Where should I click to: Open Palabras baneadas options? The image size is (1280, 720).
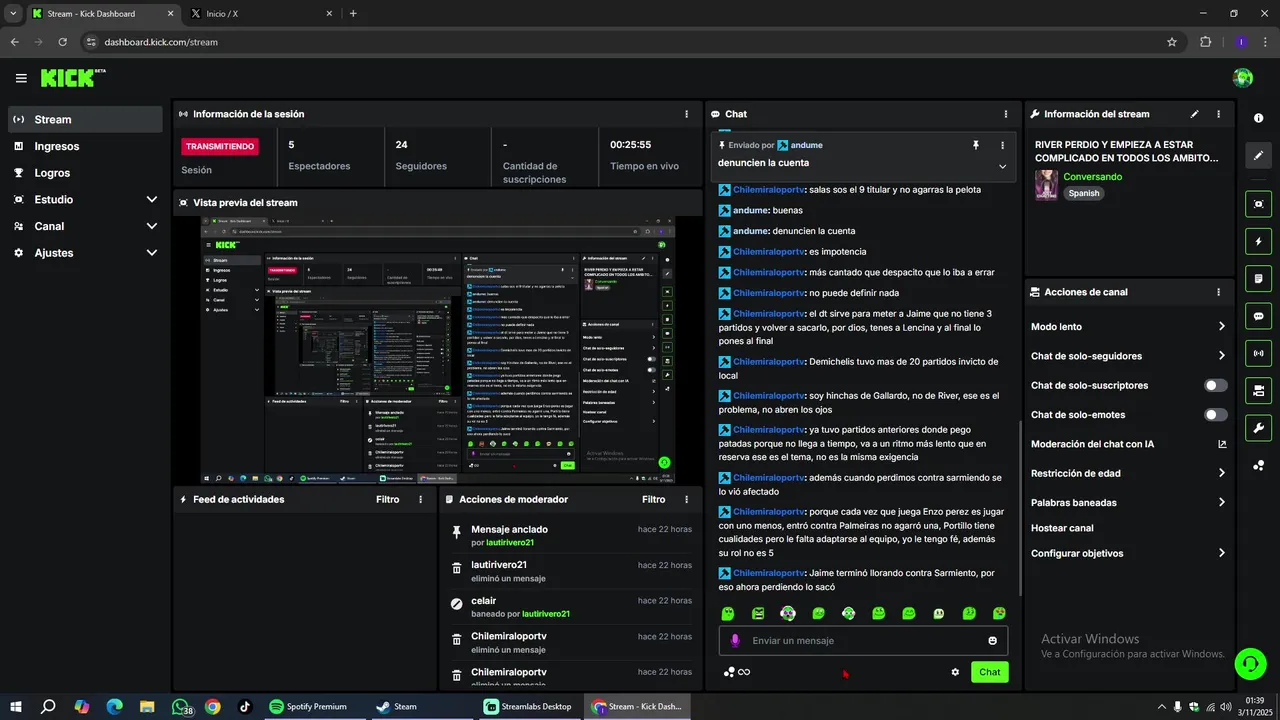[x=1128, y=503]
